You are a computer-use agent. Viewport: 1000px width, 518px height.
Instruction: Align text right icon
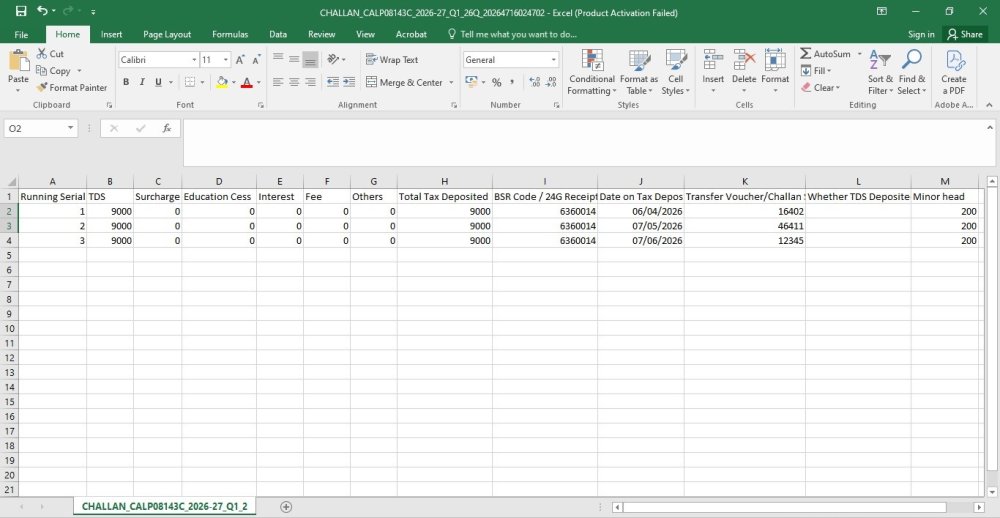pyautogui.click(x=311, y=82)
